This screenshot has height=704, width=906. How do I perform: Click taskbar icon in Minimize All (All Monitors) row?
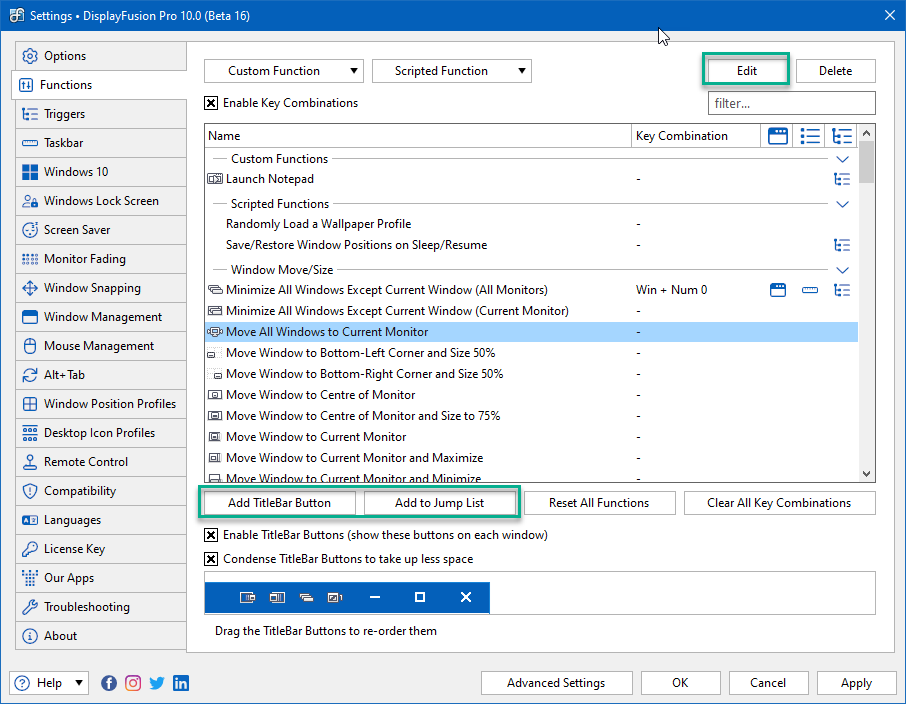point(810,290)
